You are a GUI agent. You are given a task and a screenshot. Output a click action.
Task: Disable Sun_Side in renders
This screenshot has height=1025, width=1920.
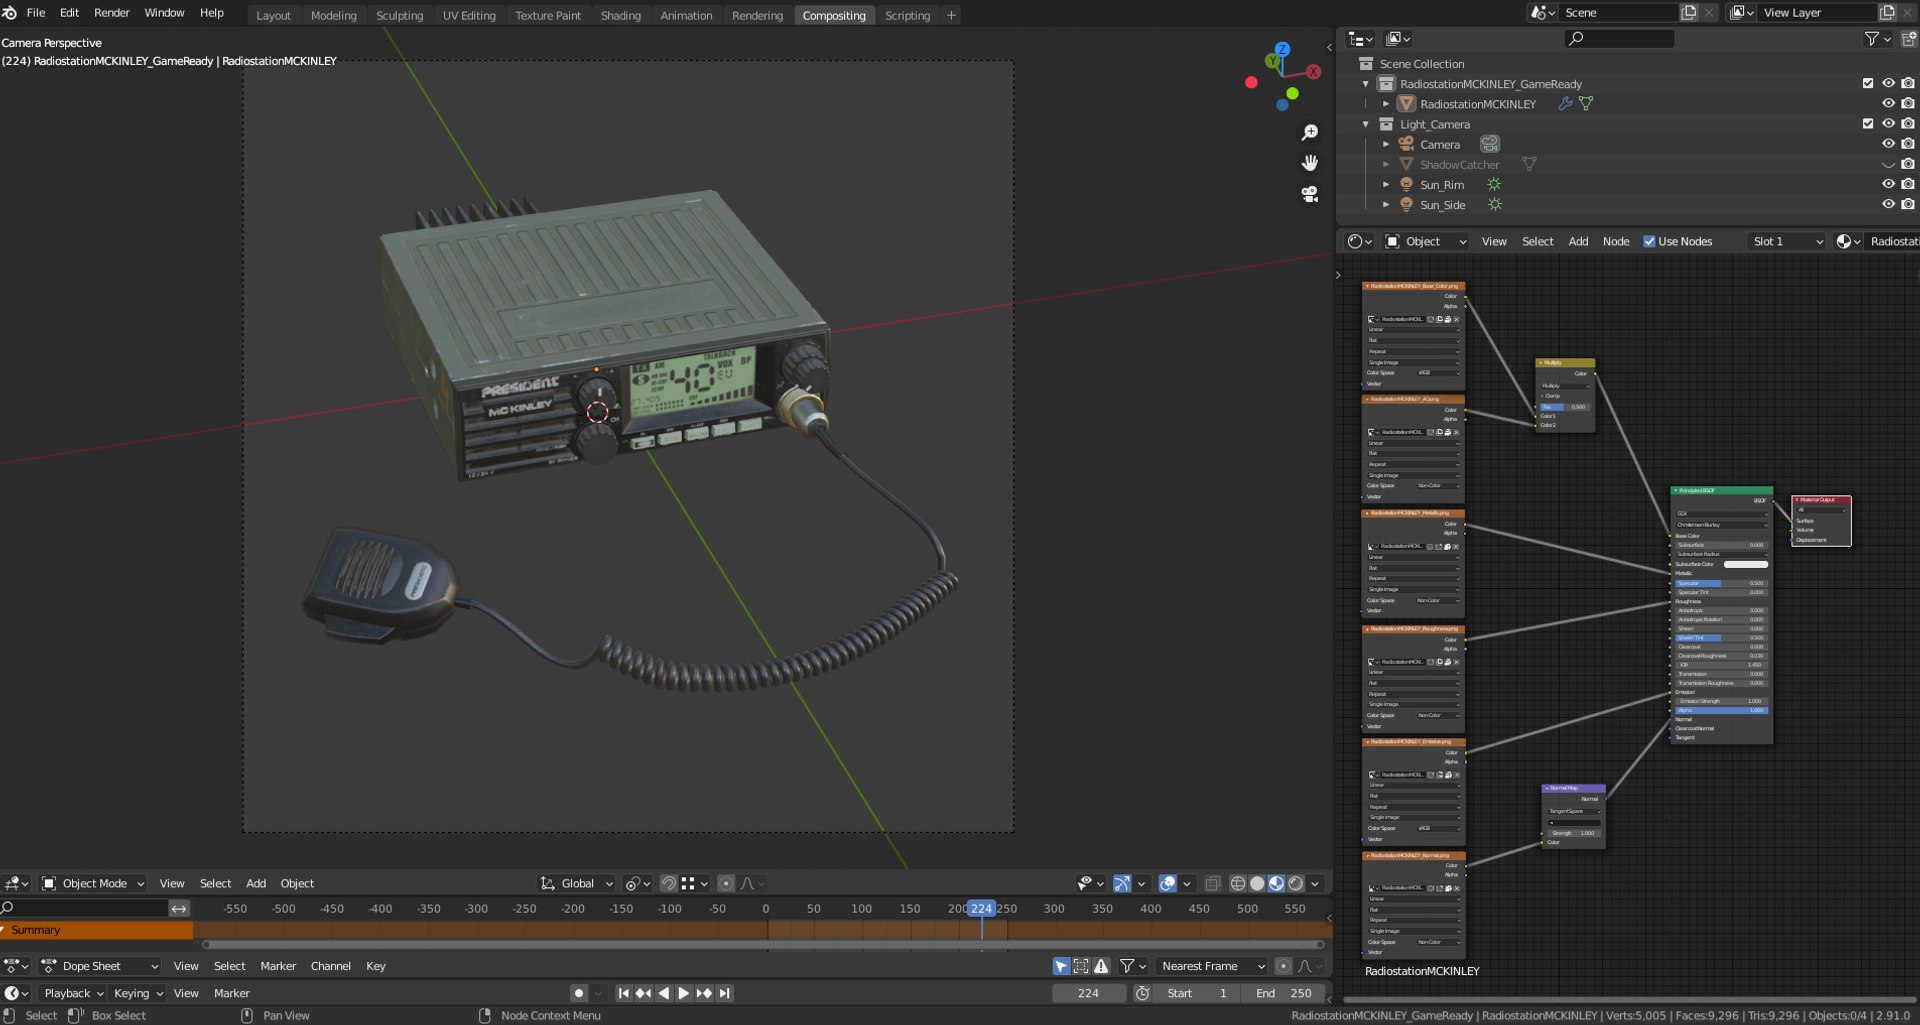click(x=1908, y=205)
